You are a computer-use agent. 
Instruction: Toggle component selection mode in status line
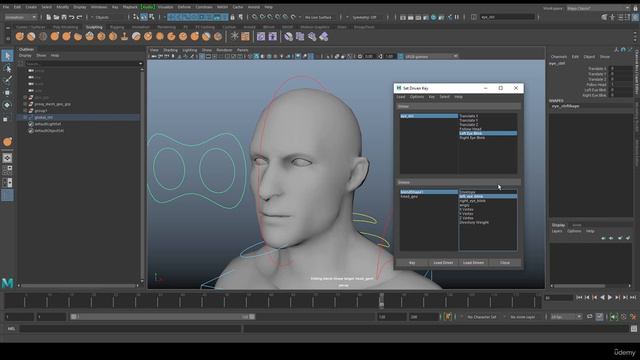pyautogui.click(x=151, y=17)
